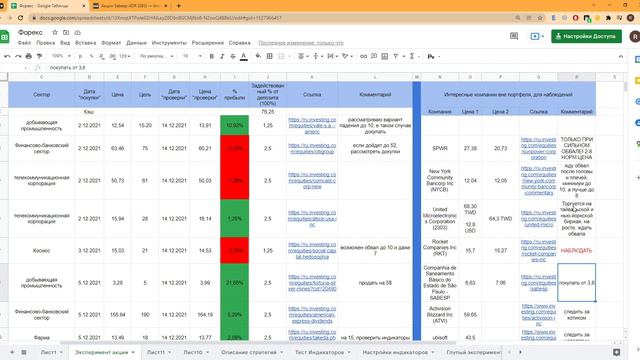Select the cell with price 155,94
This screenshot has width=640, height=360.
(118, 315)
